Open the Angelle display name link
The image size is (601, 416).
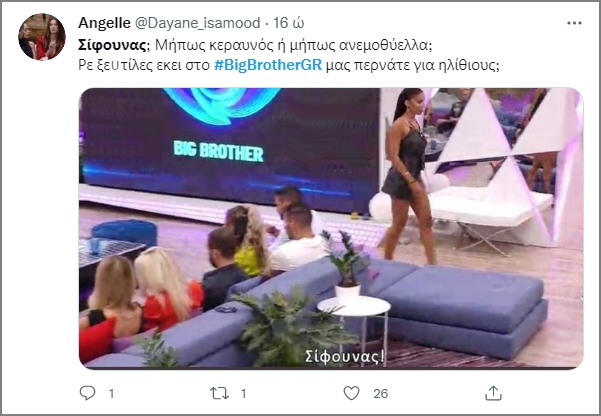pyautogui.click(x=104, y=23)
